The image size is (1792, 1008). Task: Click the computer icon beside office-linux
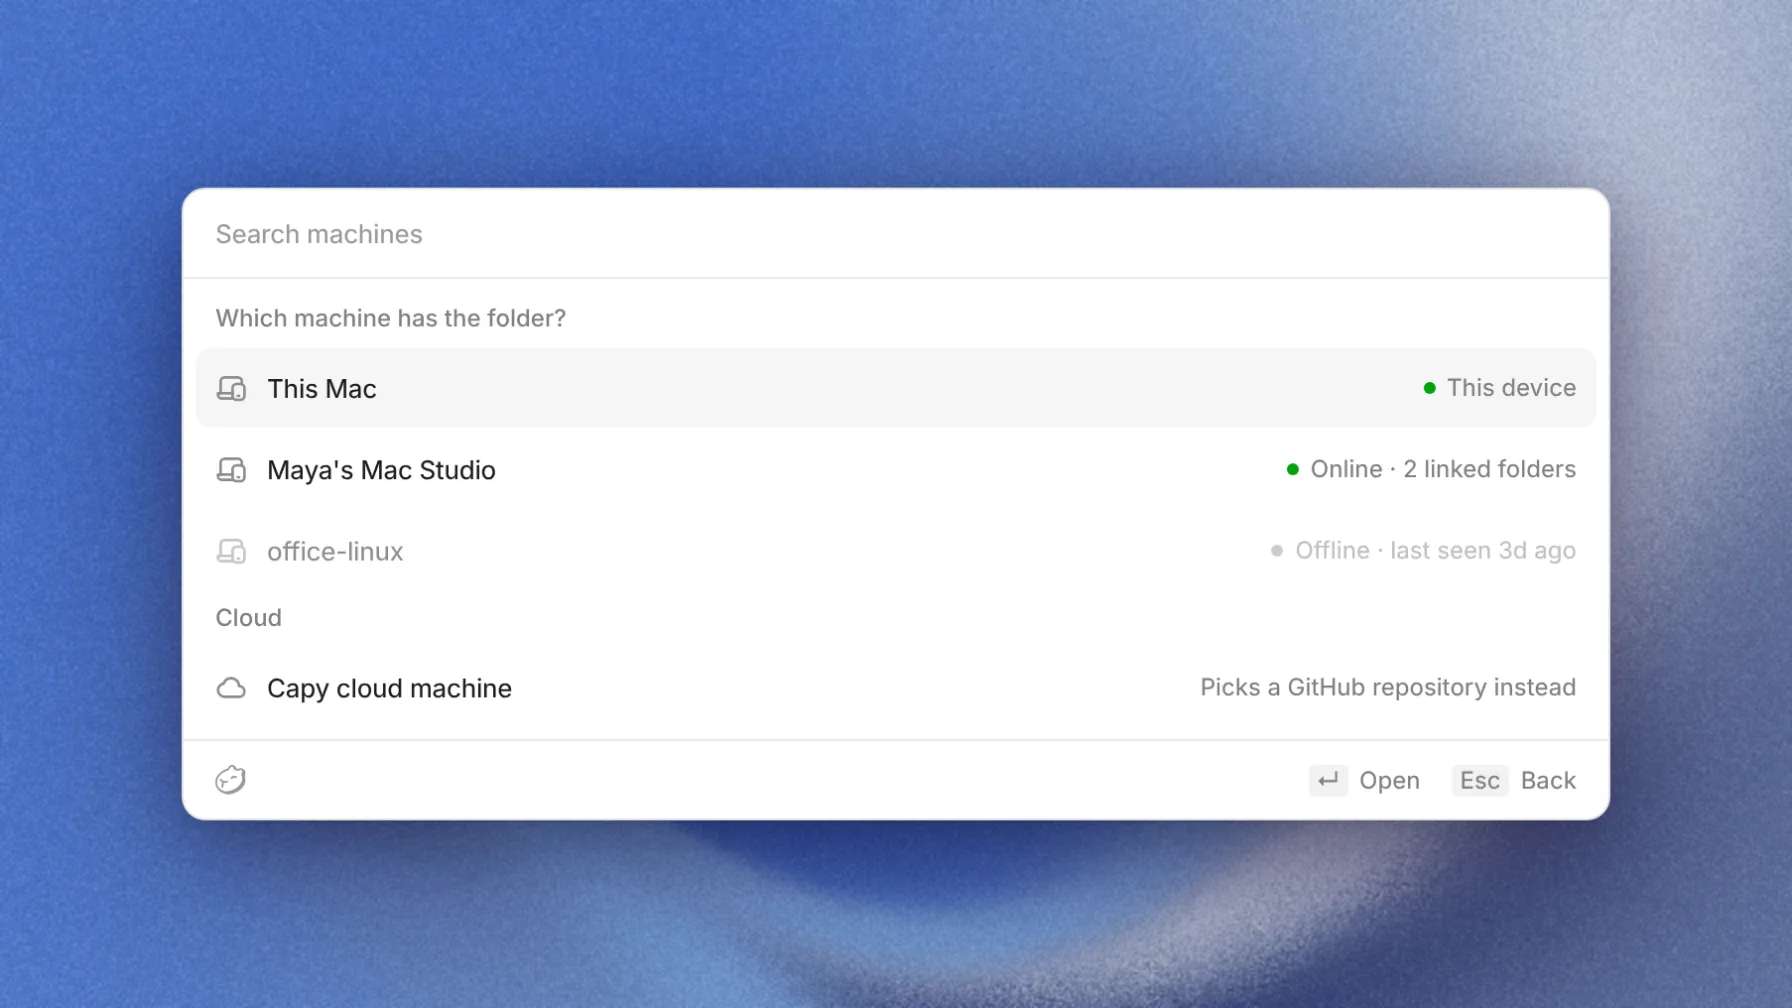[231, 551]
